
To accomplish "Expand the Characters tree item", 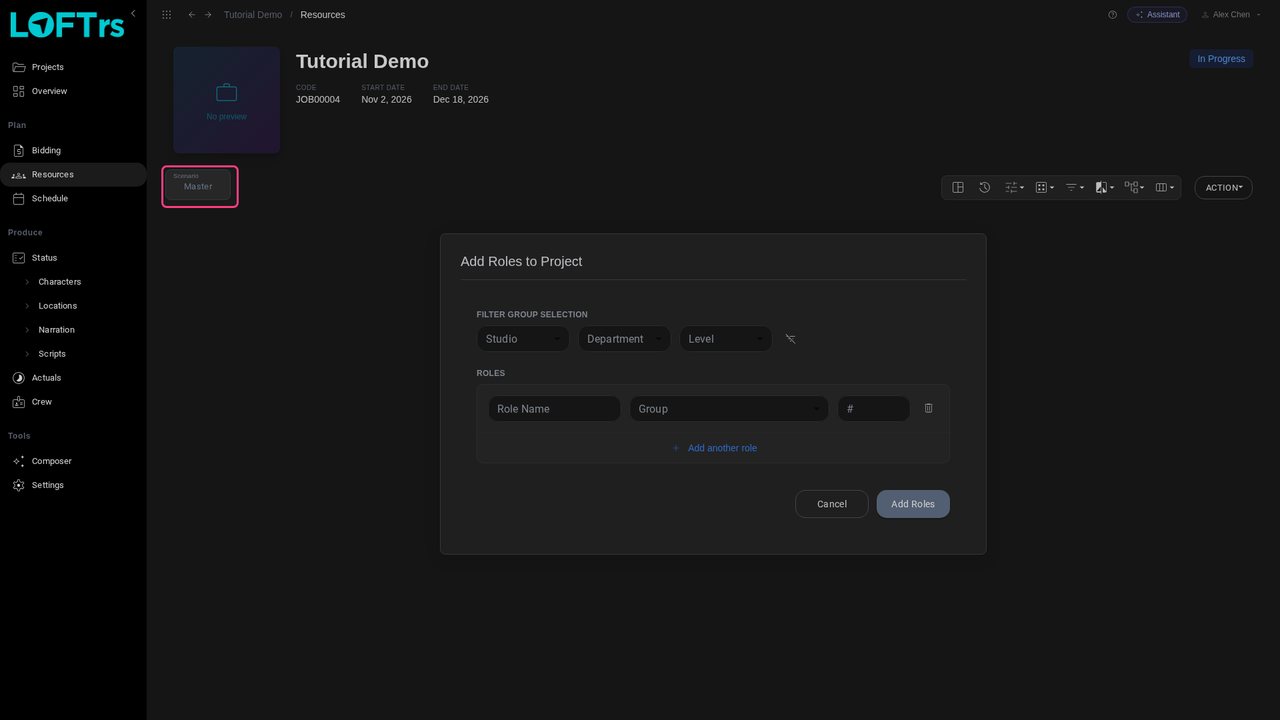I will click(28, 282).
